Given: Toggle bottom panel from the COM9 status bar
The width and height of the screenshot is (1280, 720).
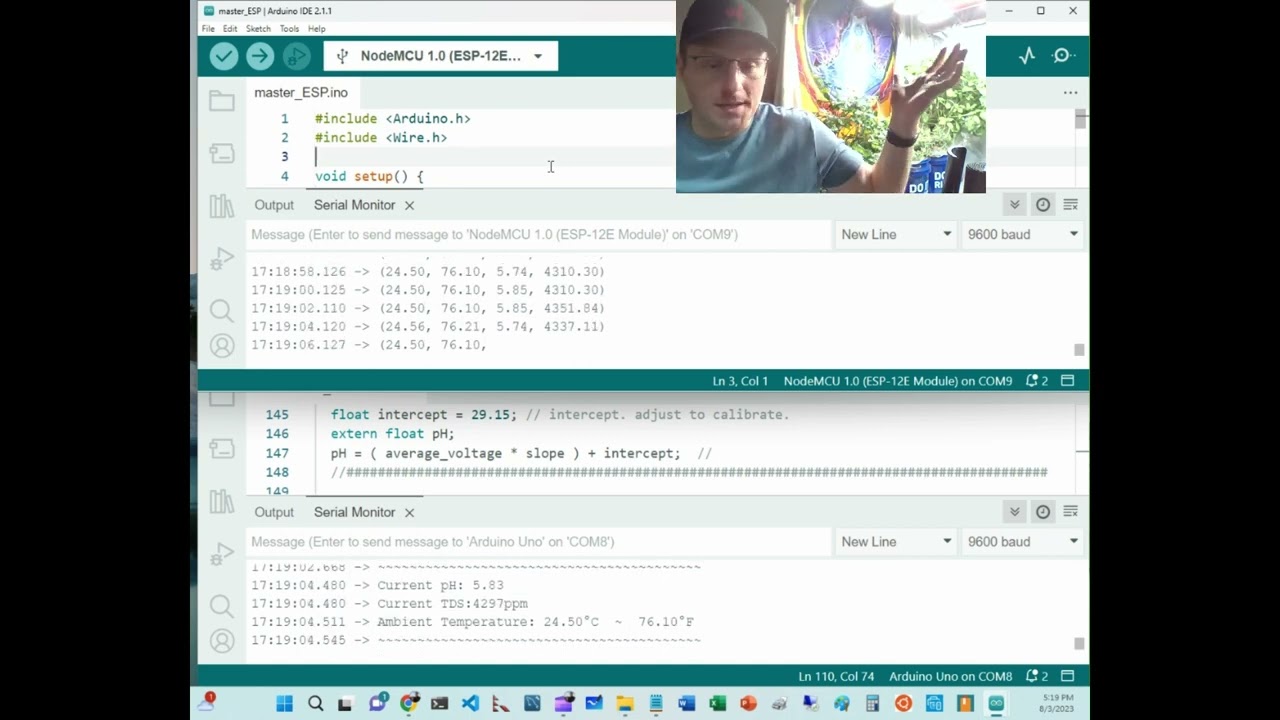Looking at the screenshot, I should [x=1067, y=381].
